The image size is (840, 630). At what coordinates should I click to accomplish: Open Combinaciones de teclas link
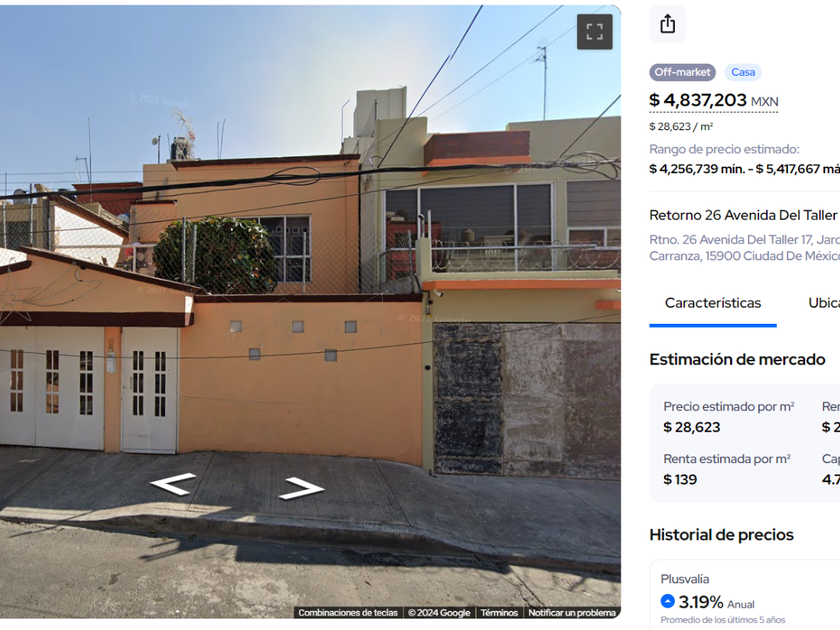pos(348,612)
